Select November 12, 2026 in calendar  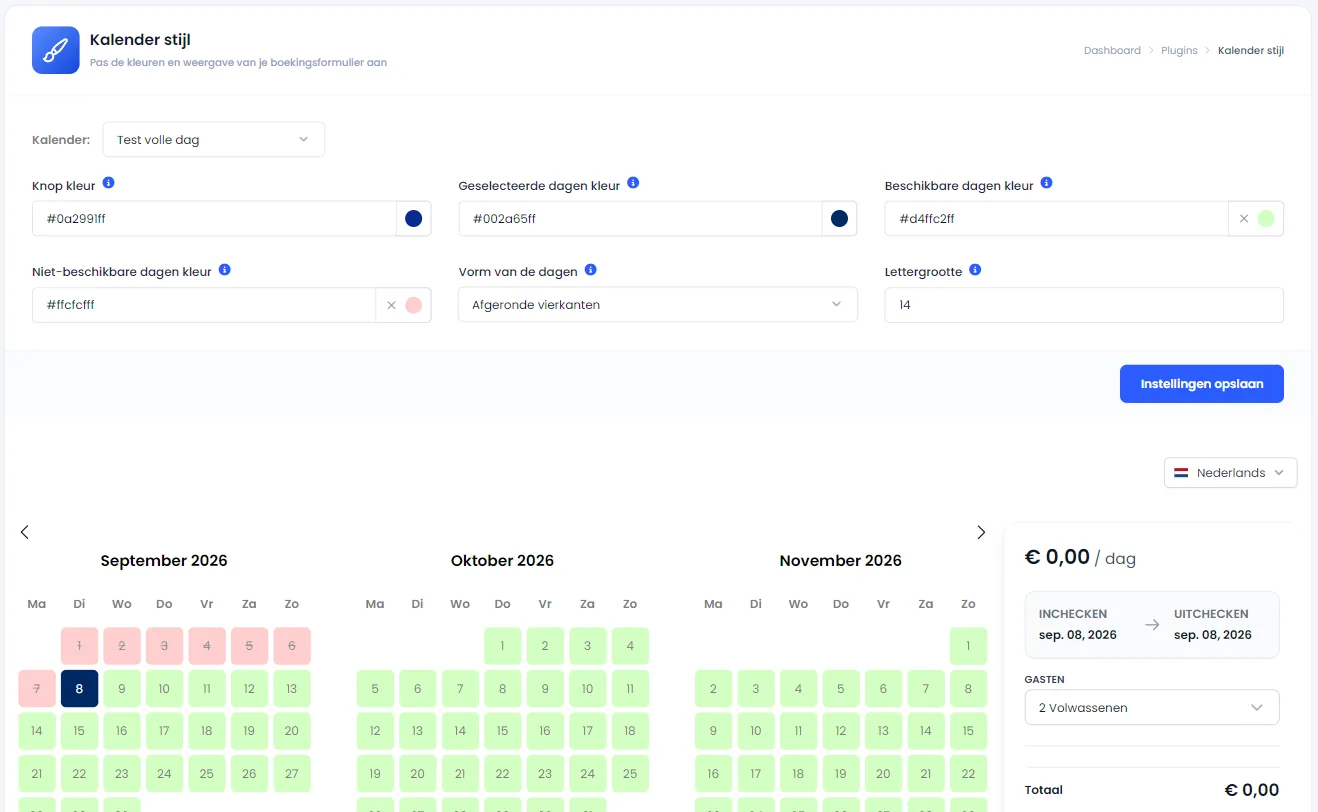(x=841, y=731)
